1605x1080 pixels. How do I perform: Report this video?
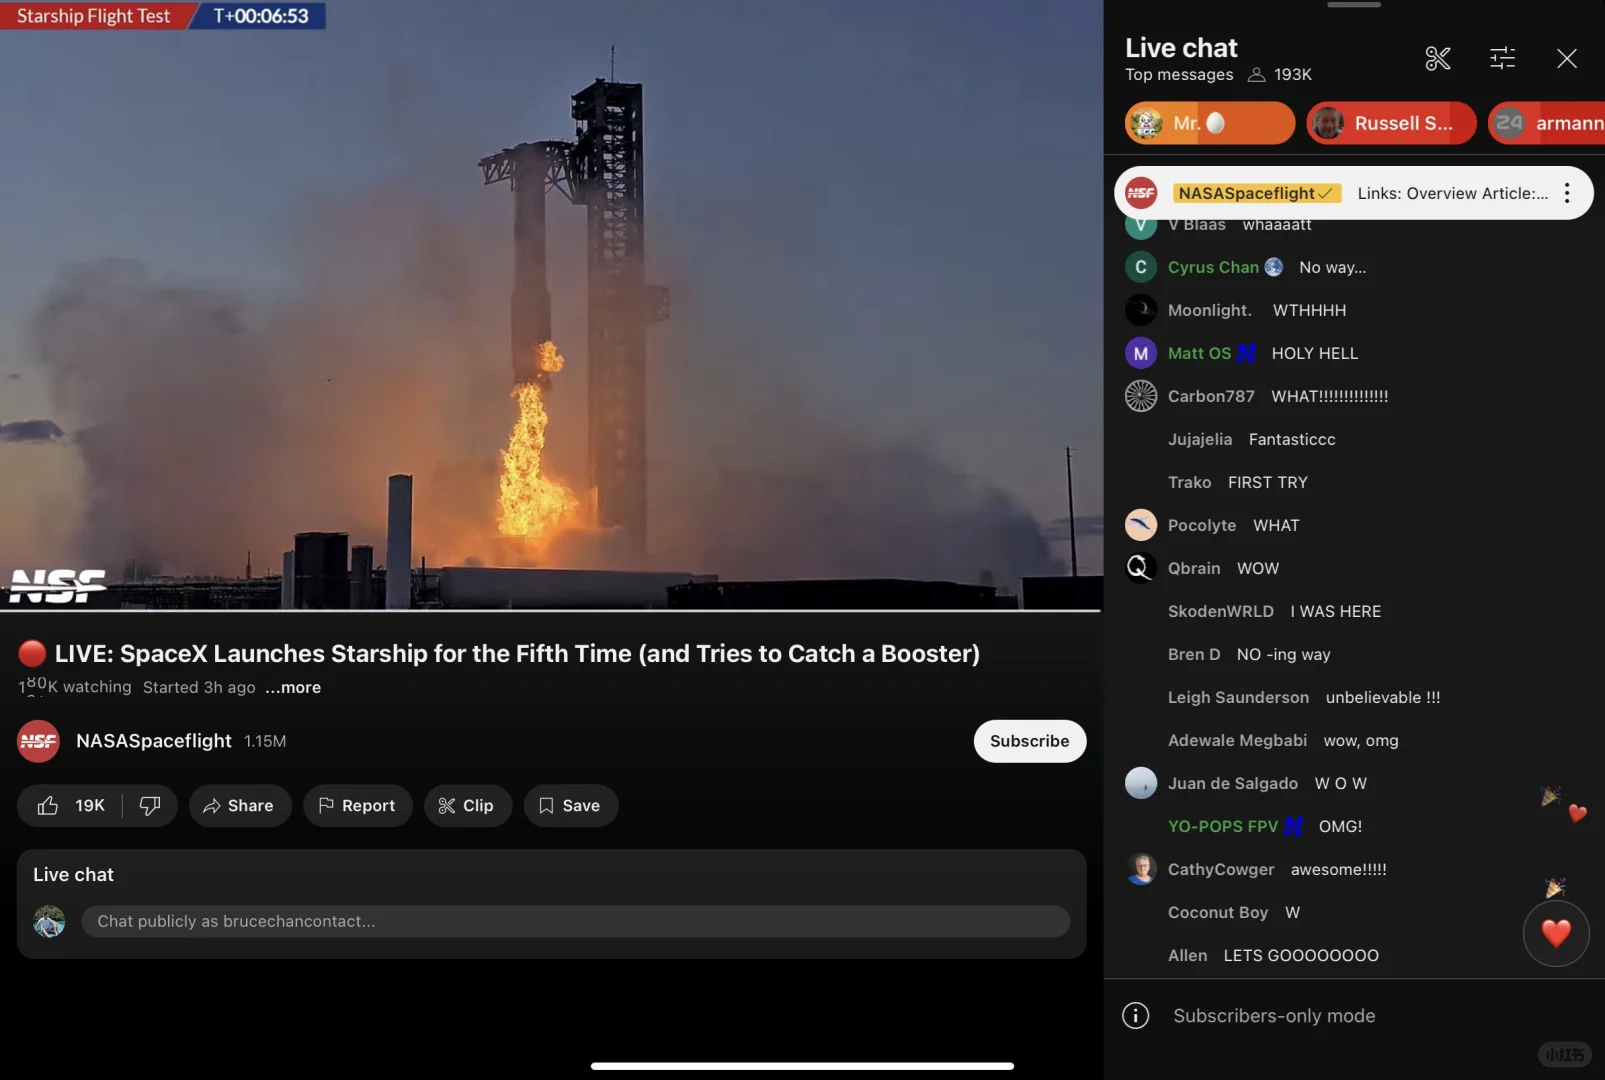pyautogui.click(x=357, y=806)
